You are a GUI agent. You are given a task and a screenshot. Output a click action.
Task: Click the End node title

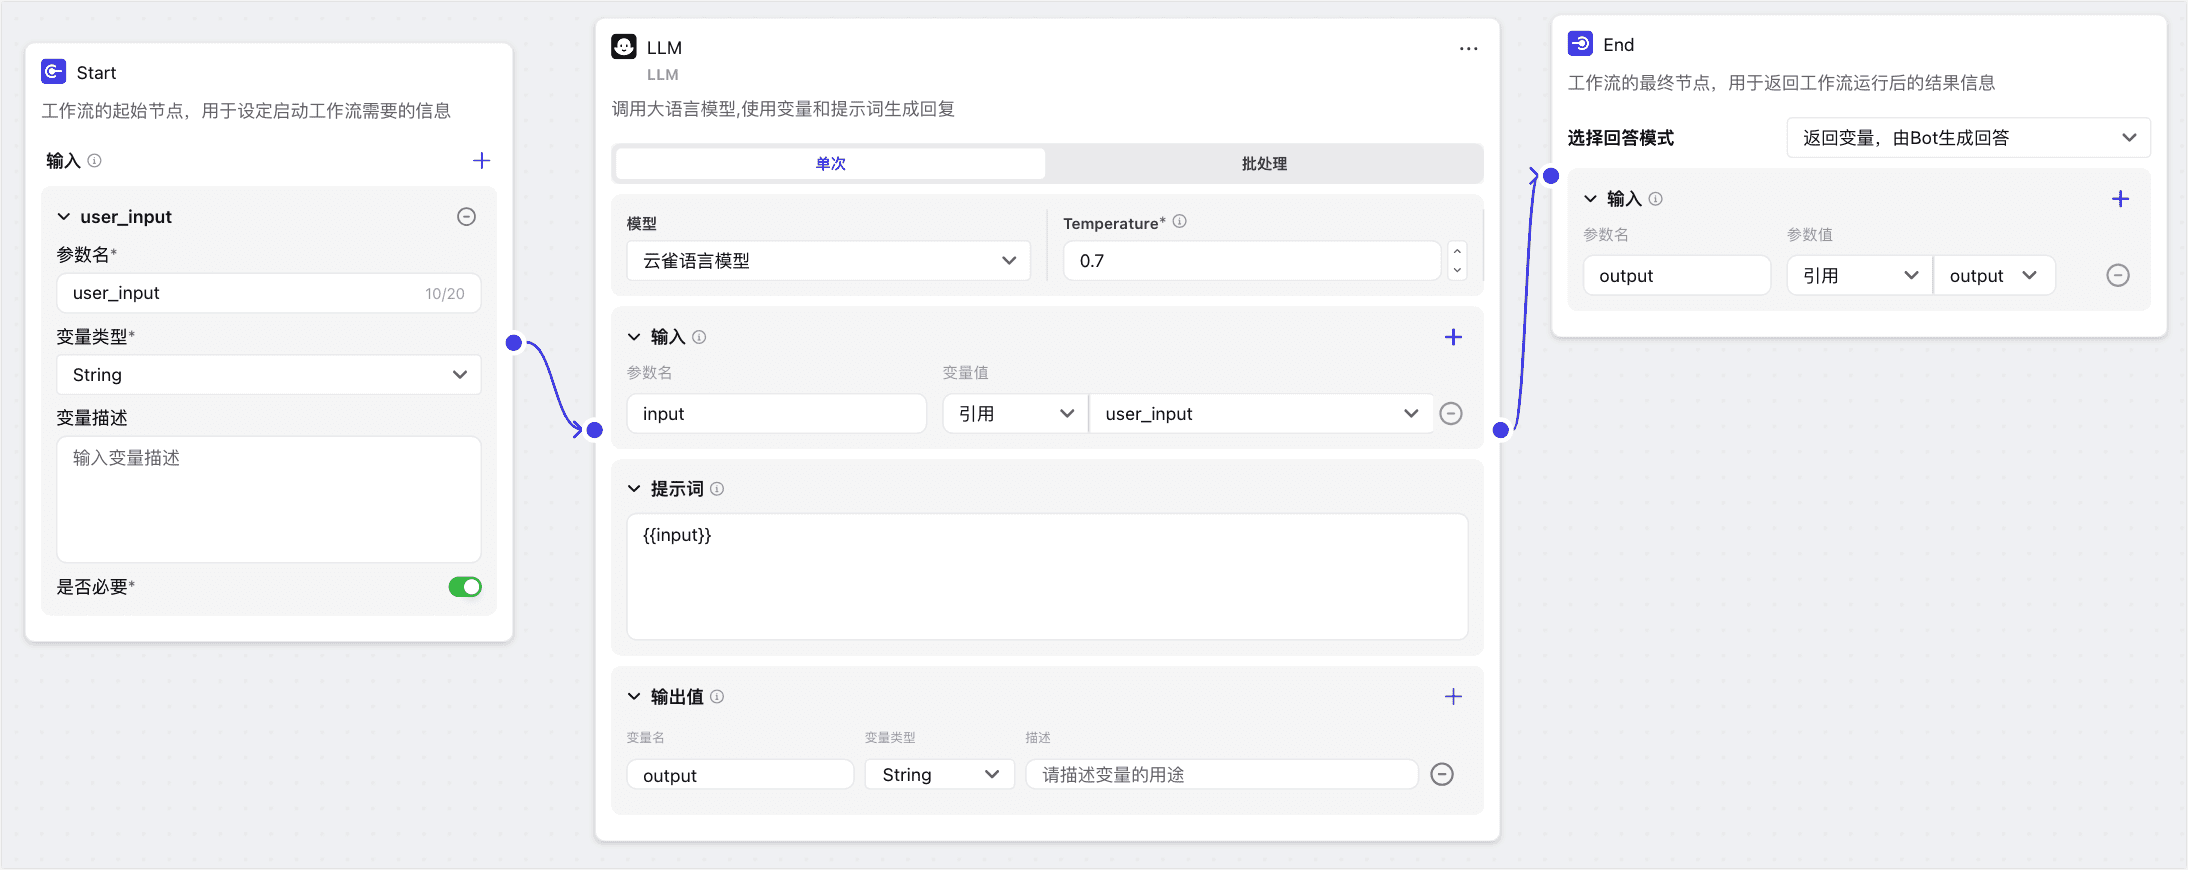tap(1618, 45)
